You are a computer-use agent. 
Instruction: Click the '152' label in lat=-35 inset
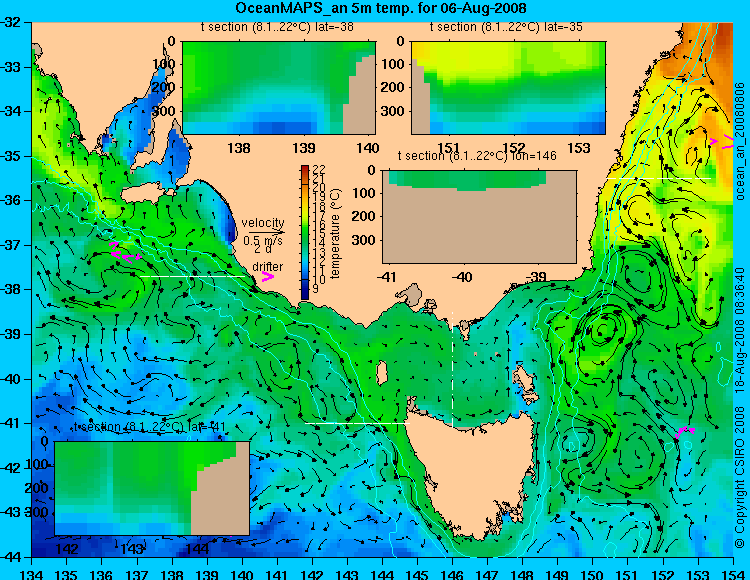coord(514,148)
